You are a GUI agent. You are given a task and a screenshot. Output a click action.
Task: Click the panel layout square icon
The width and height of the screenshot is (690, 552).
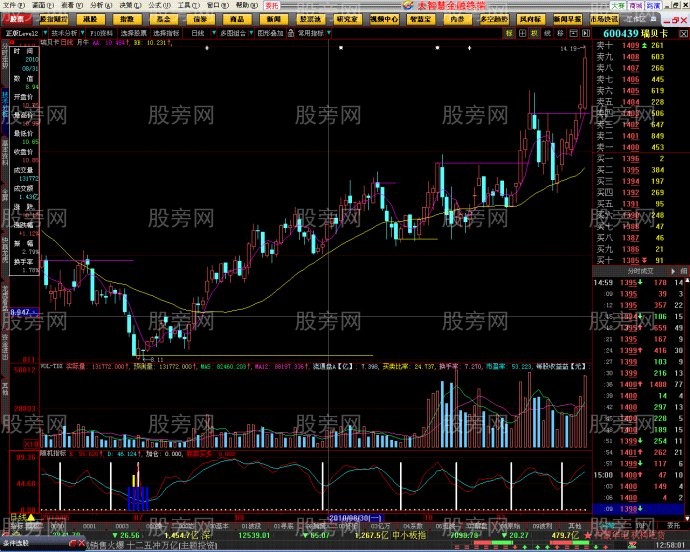point(573,33)
